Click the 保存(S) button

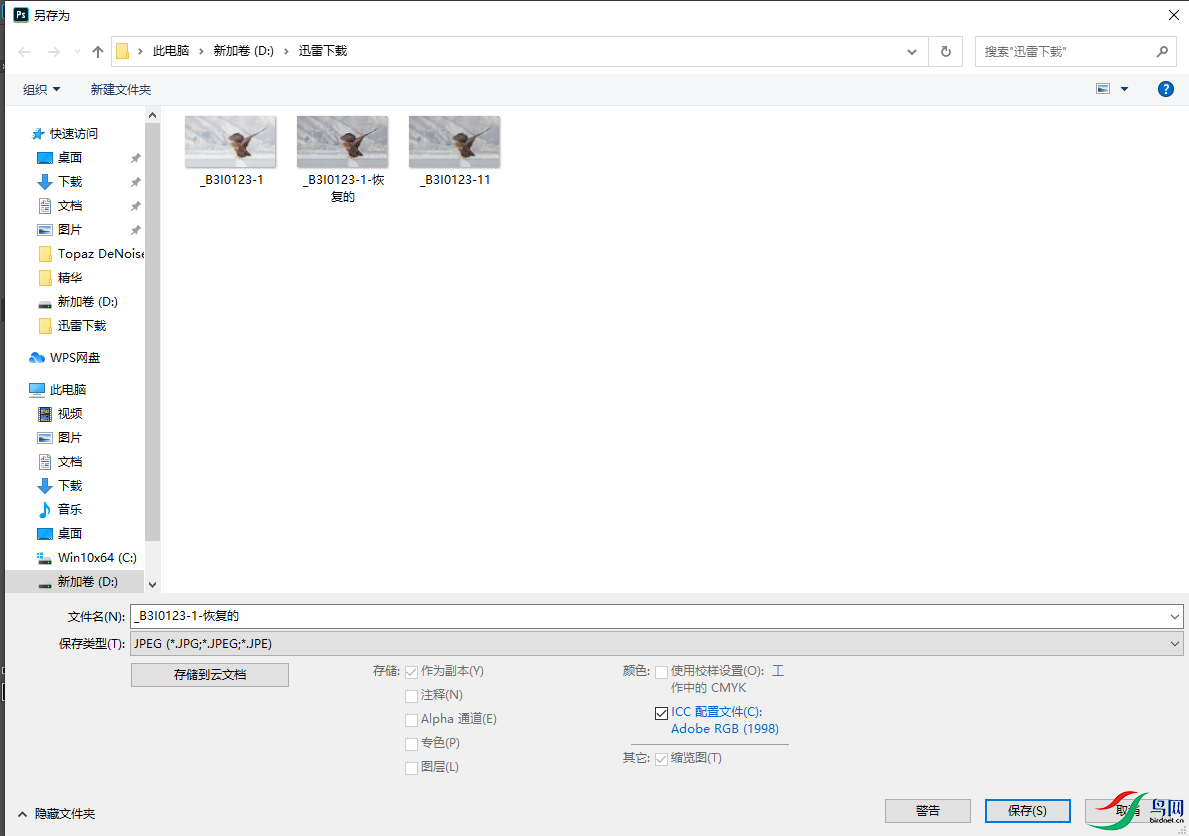(1027, 810)
